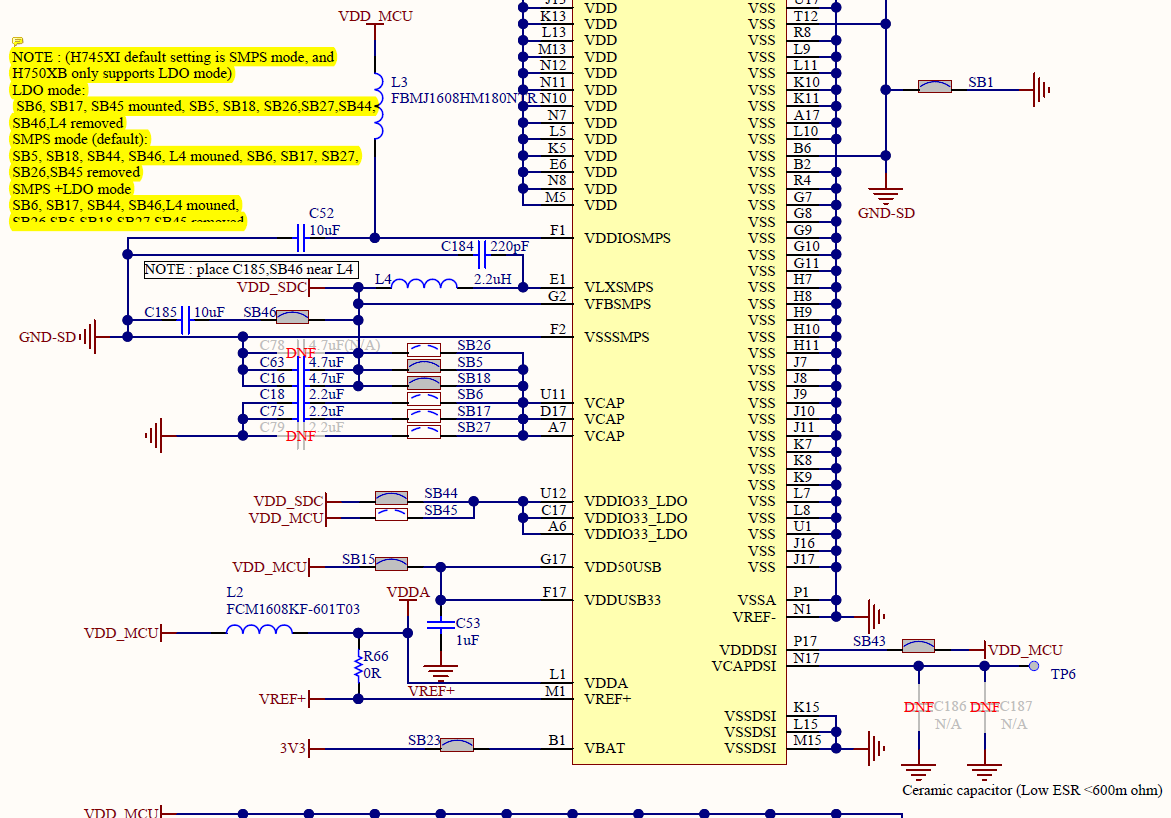
Task: Select the VREF+ net label near pin M1
Action: click(430, 688)
